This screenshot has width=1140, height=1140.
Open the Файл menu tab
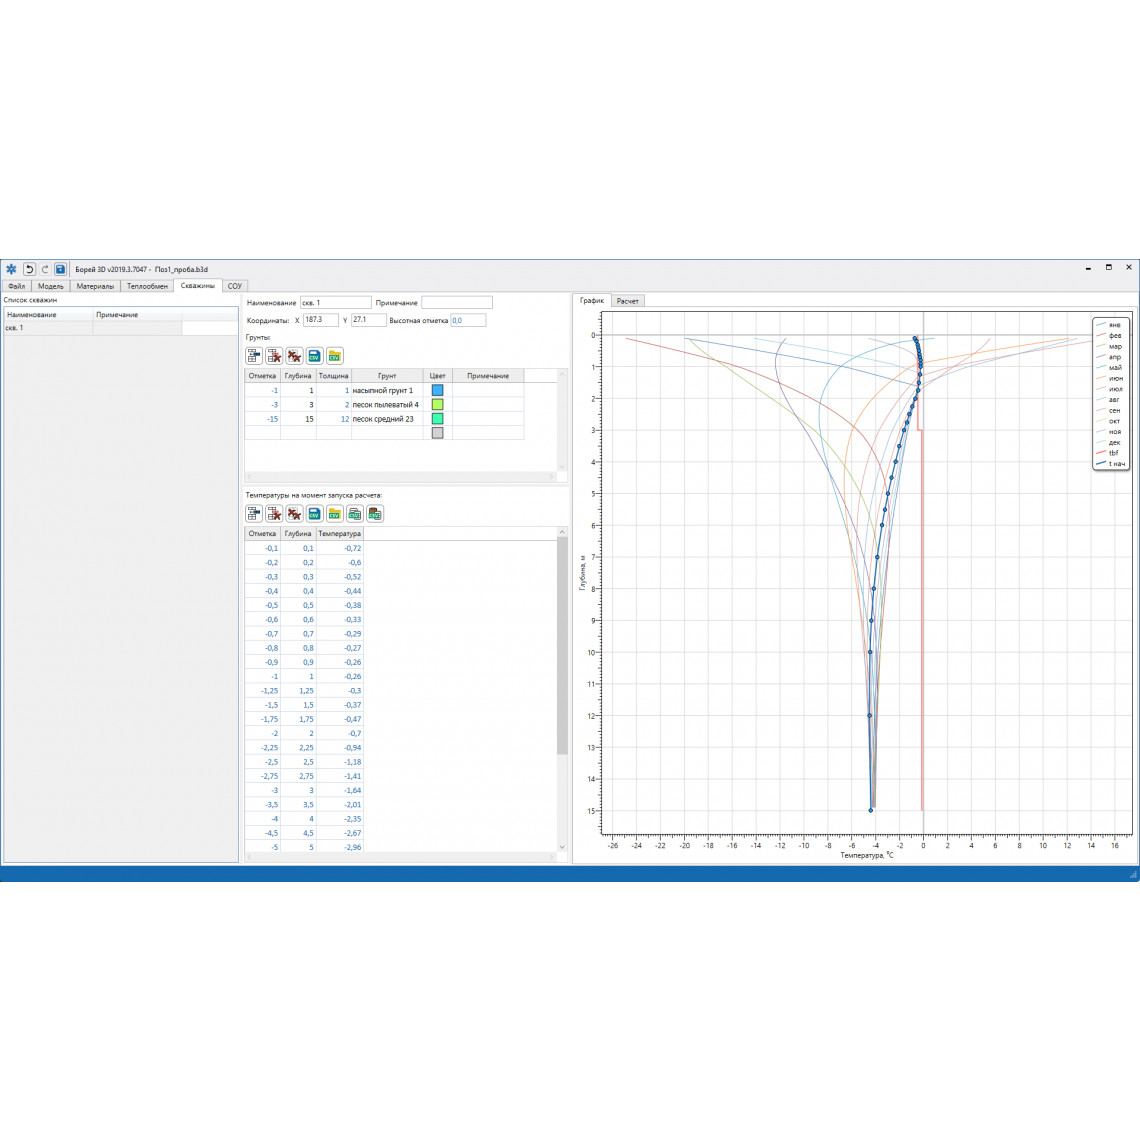click(x=17, y=286)
